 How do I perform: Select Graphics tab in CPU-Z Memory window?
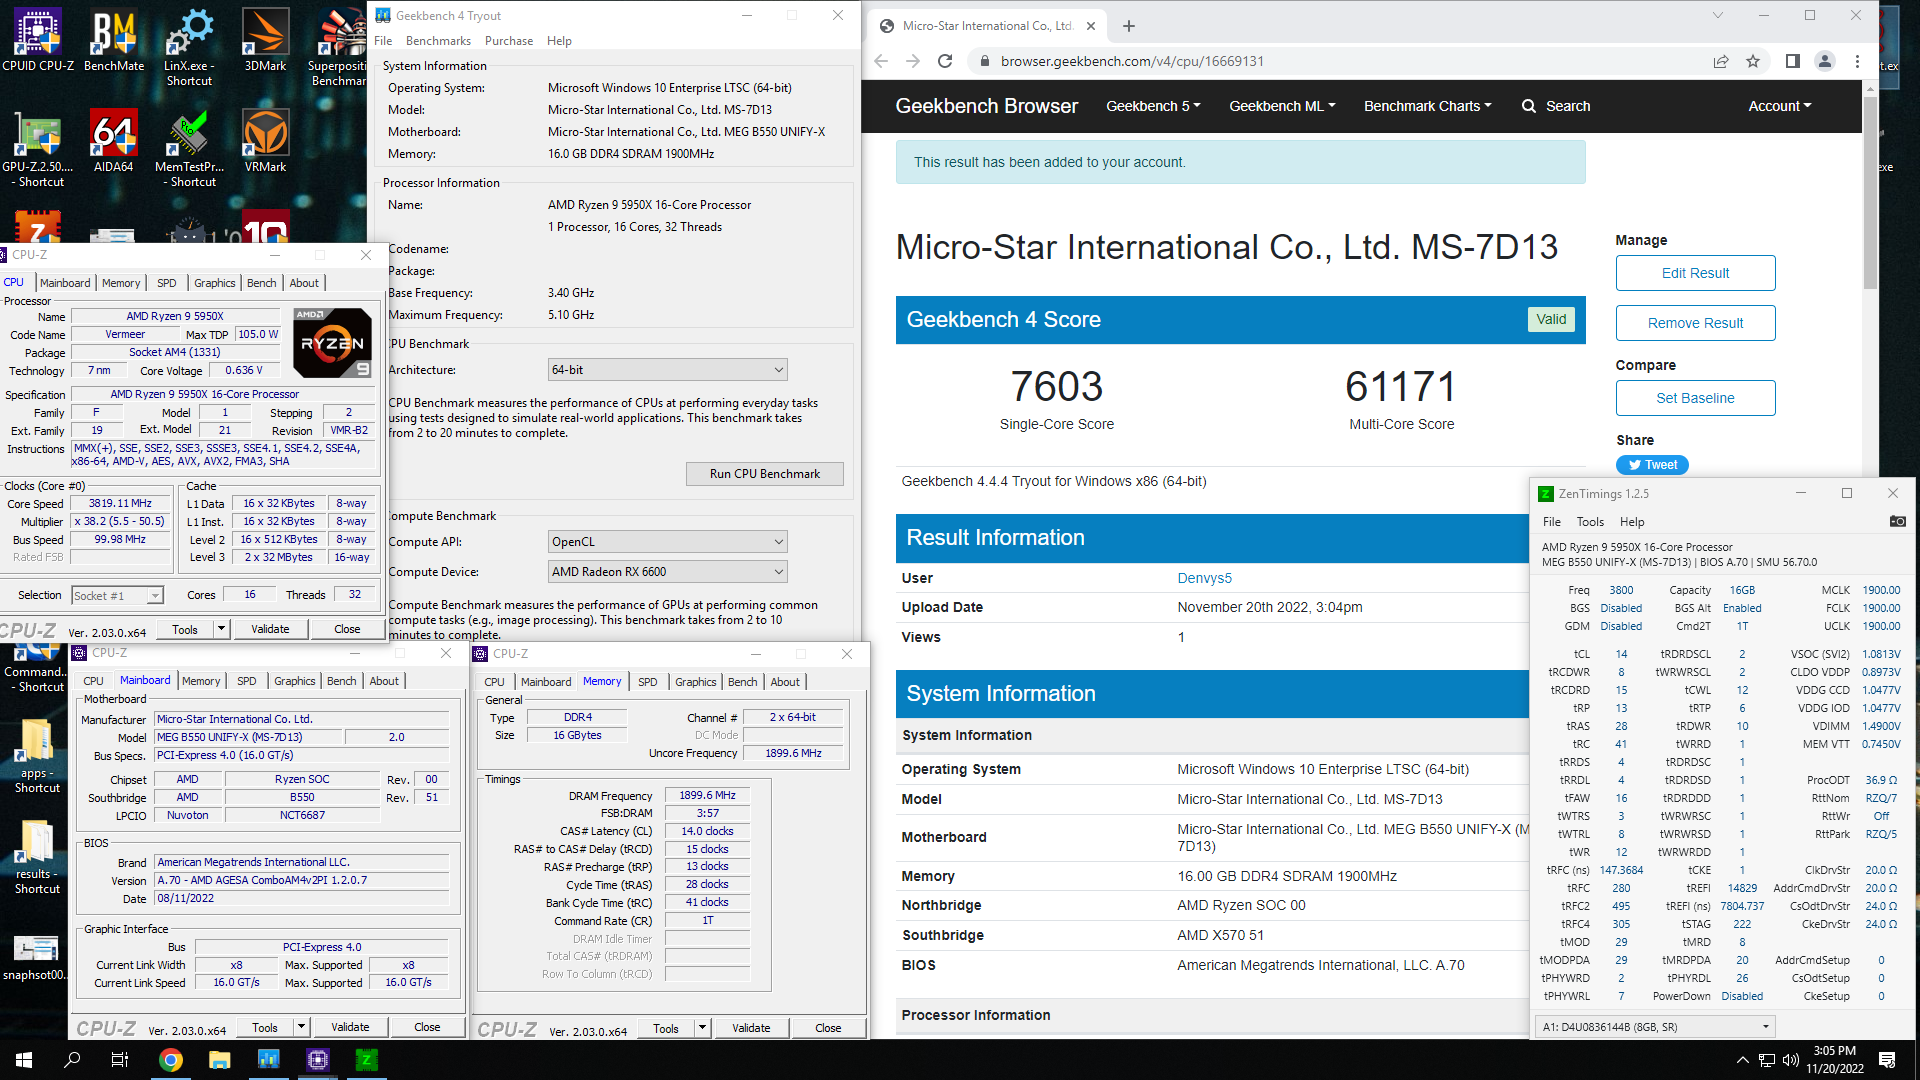point(695,682)
